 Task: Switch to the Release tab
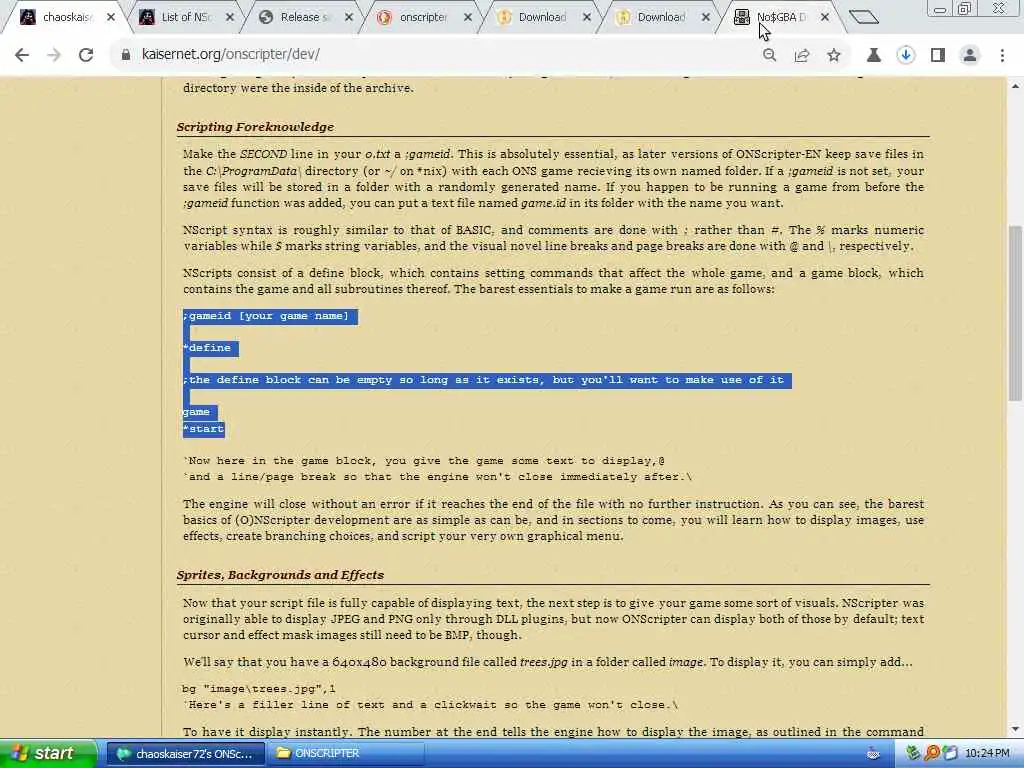[304, 17]
